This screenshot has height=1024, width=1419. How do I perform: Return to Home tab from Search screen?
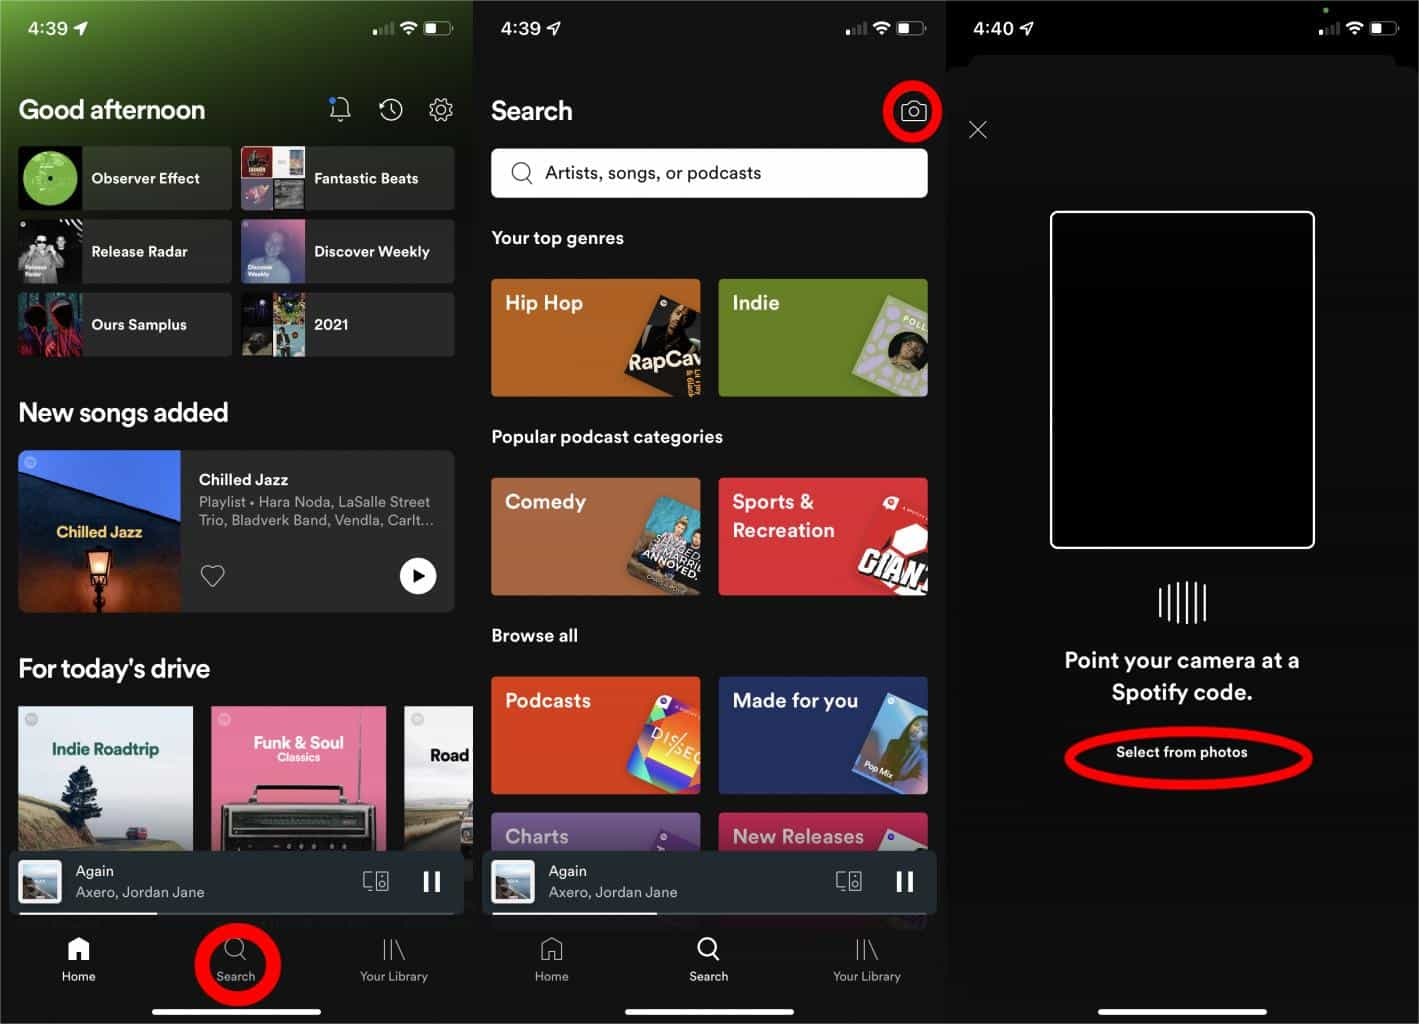point(551,960)
